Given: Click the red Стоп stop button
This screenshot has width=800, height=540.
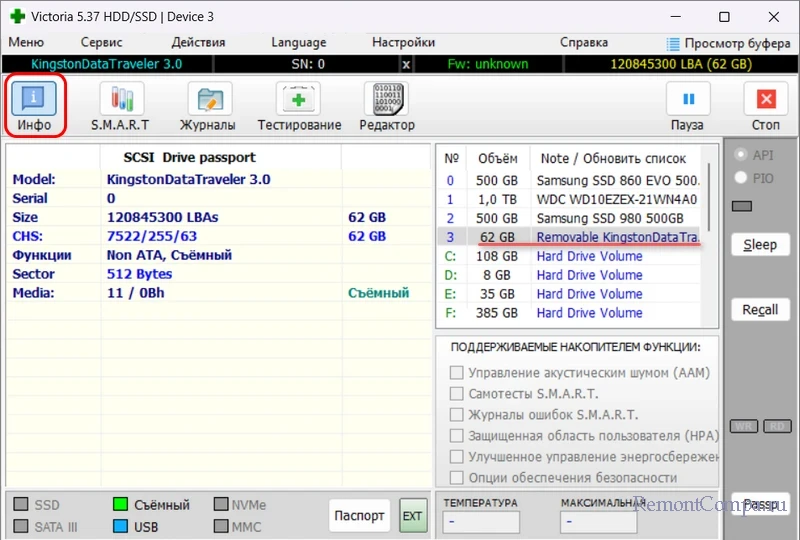Looking at the screenshot, I should (x=766, y=106).
